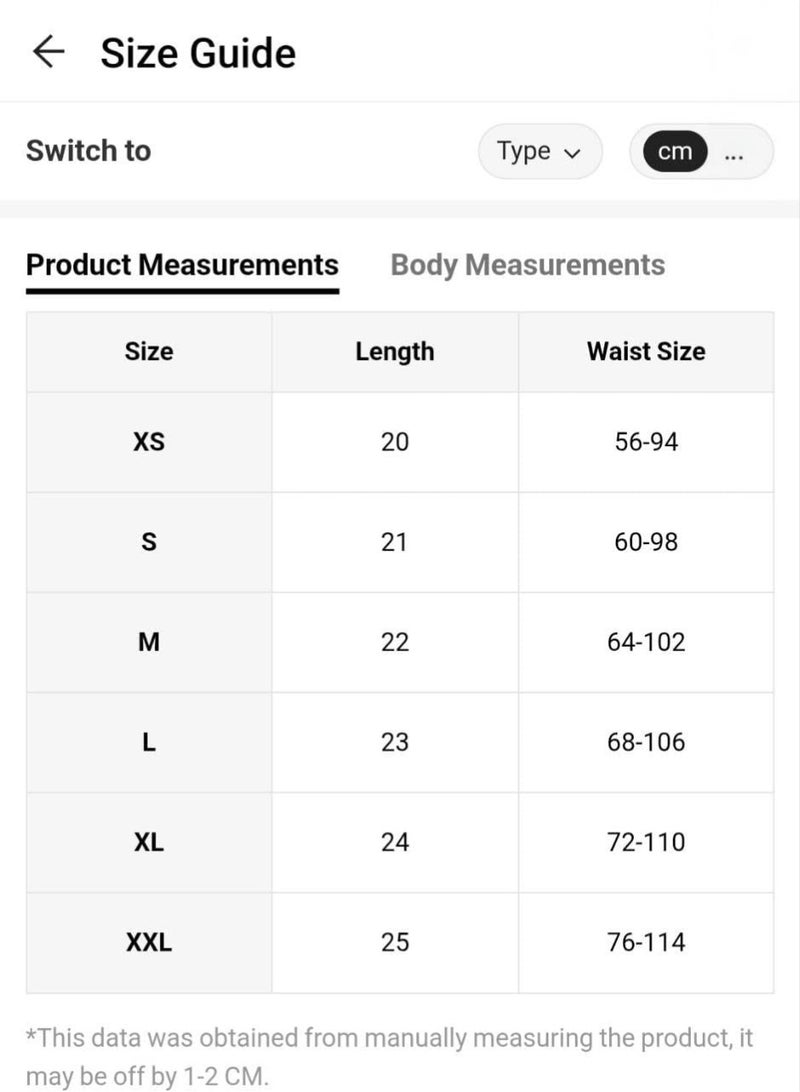Select the XL size entry
The height and width of the screenshot is (1092, 800).
point(148,842)
